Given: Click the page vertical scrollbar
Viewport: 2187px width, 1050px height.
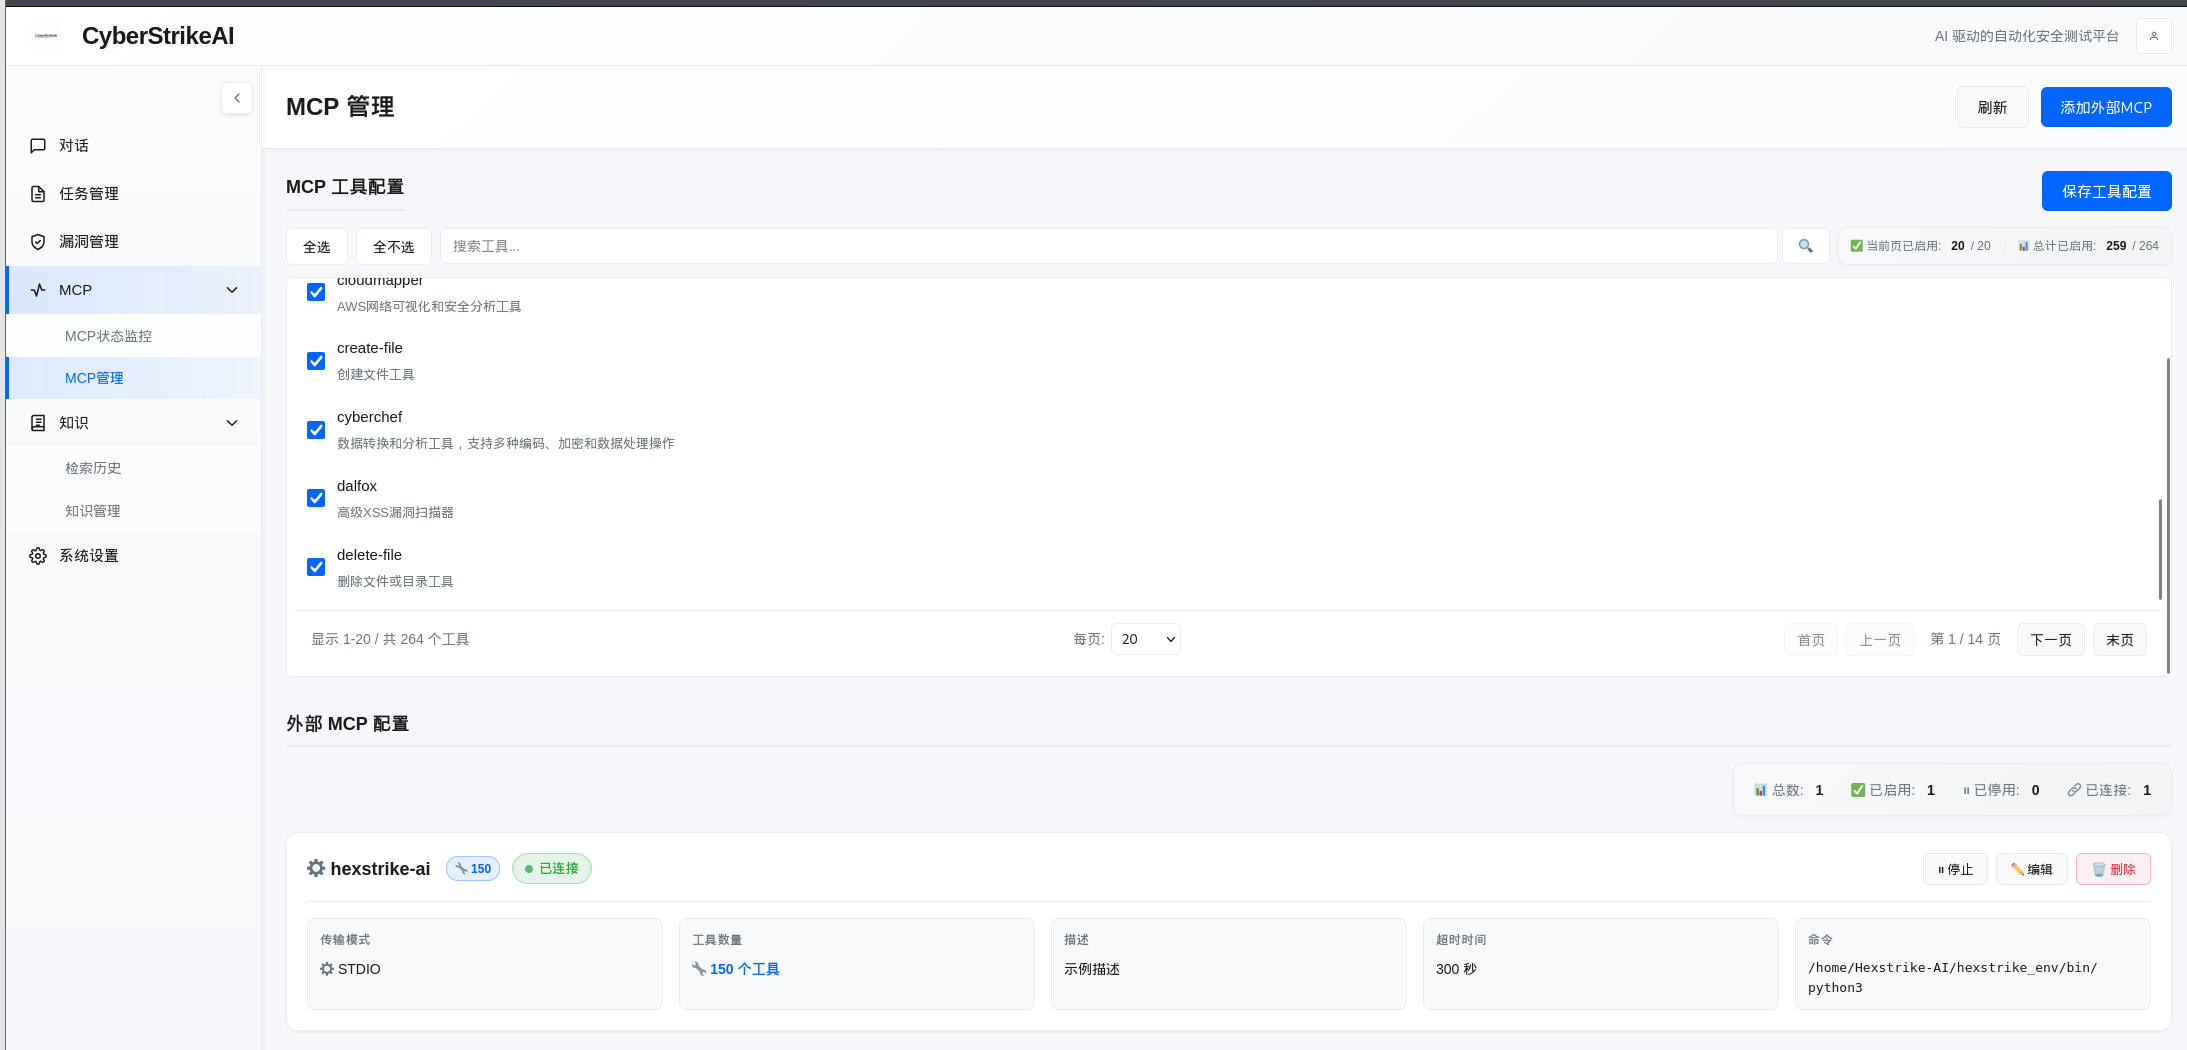Looking at the screenshot, I should click(2168, 515).
